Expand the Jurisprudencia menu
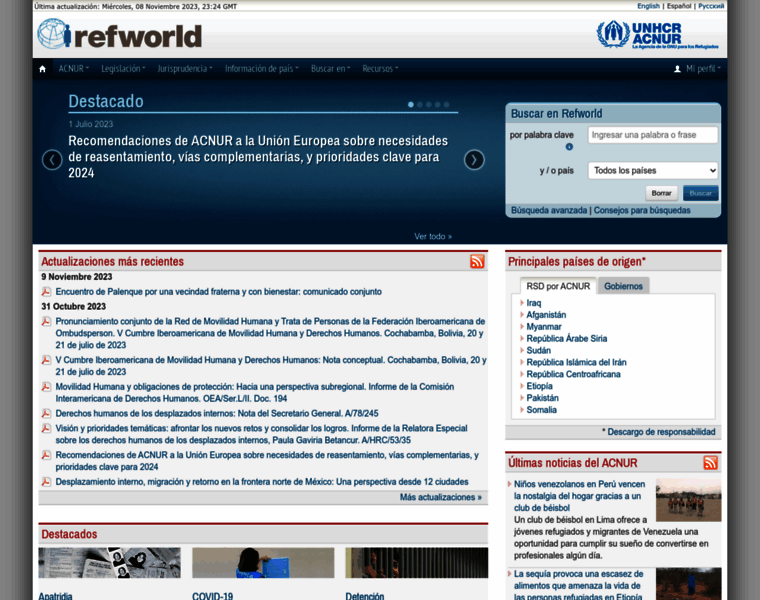Image resolution: width=760 pixels, height=600 pixels. (x=185, y=69)
